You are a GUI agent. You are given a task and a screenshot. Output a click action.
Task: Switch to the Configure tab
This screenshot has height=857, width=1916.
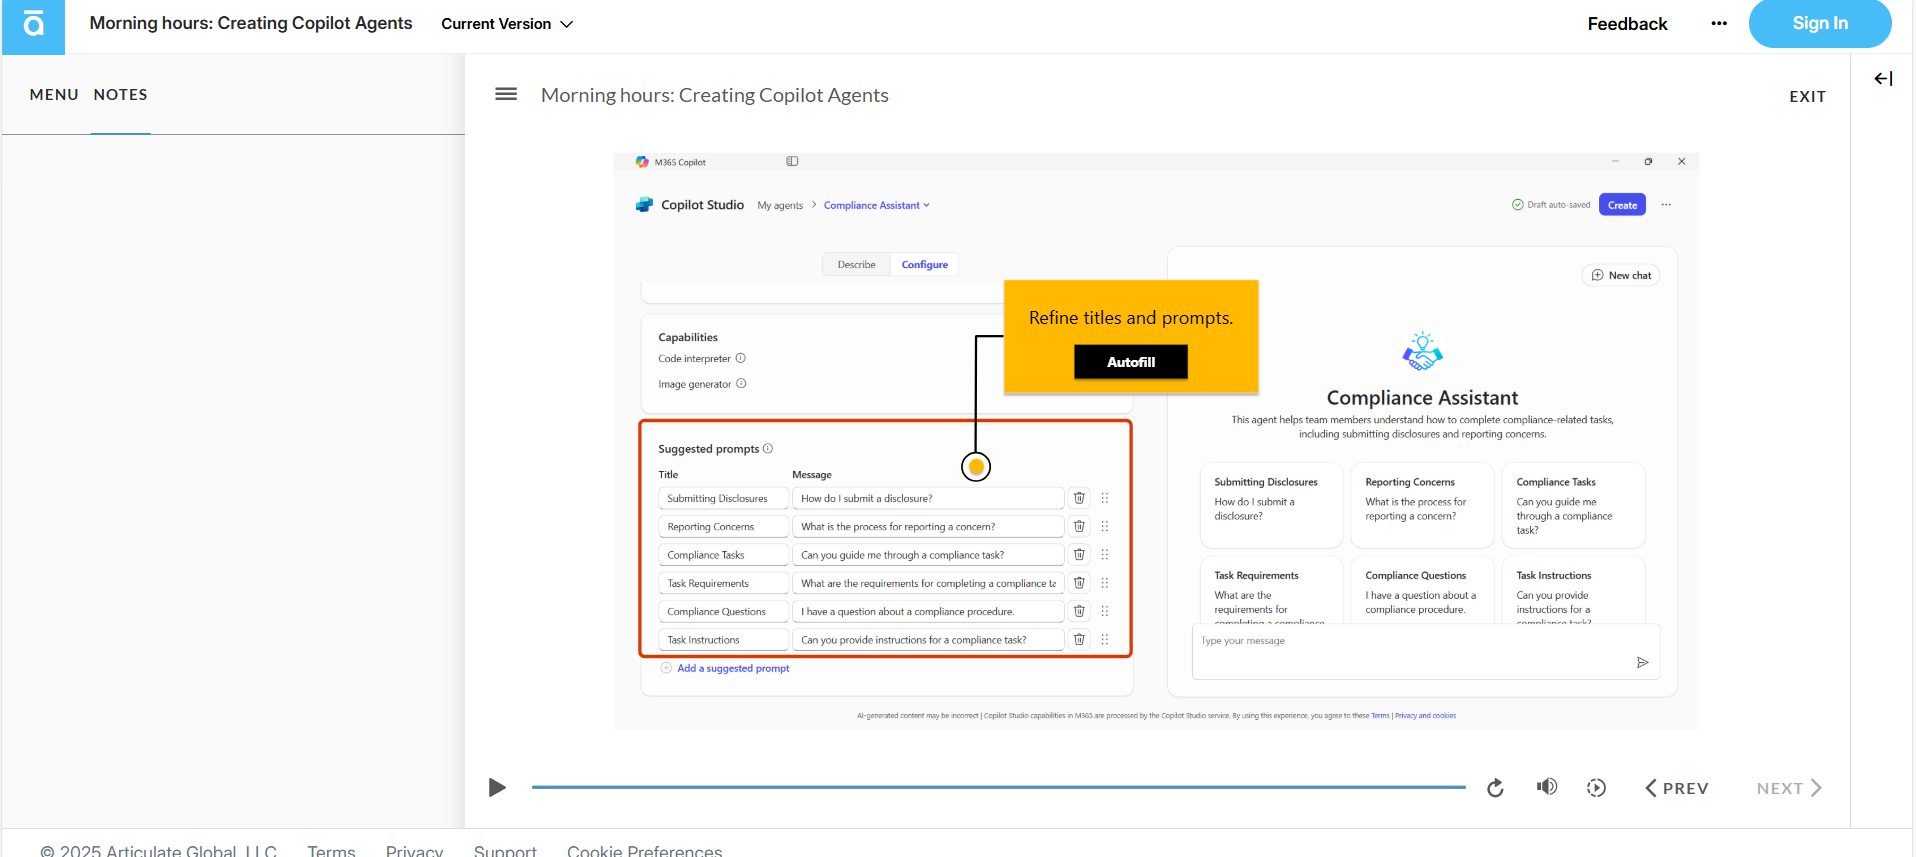pos(925,265)
